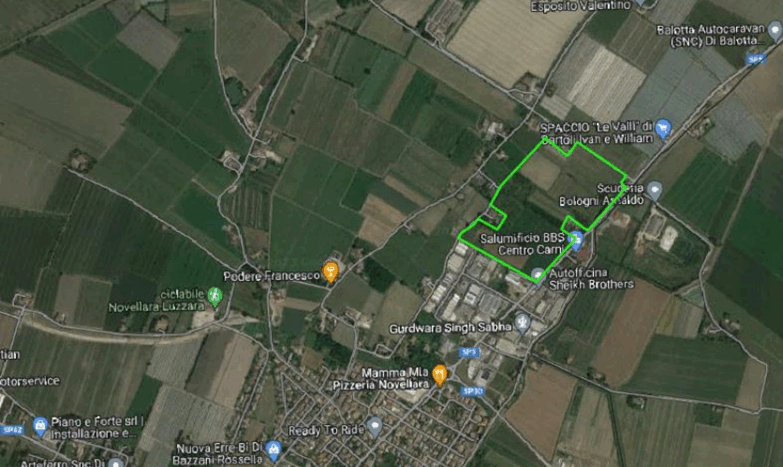Select the Piano e Forte srl pin
This screenshot has height=467, width=783.
pyautogui.click(x=40, y=426)
